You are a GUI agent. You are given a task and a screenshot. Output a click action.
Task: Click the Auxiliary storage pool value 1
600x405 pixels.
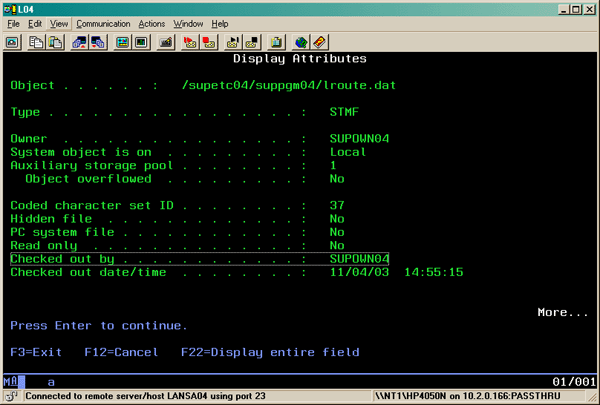tap(333, 165)
